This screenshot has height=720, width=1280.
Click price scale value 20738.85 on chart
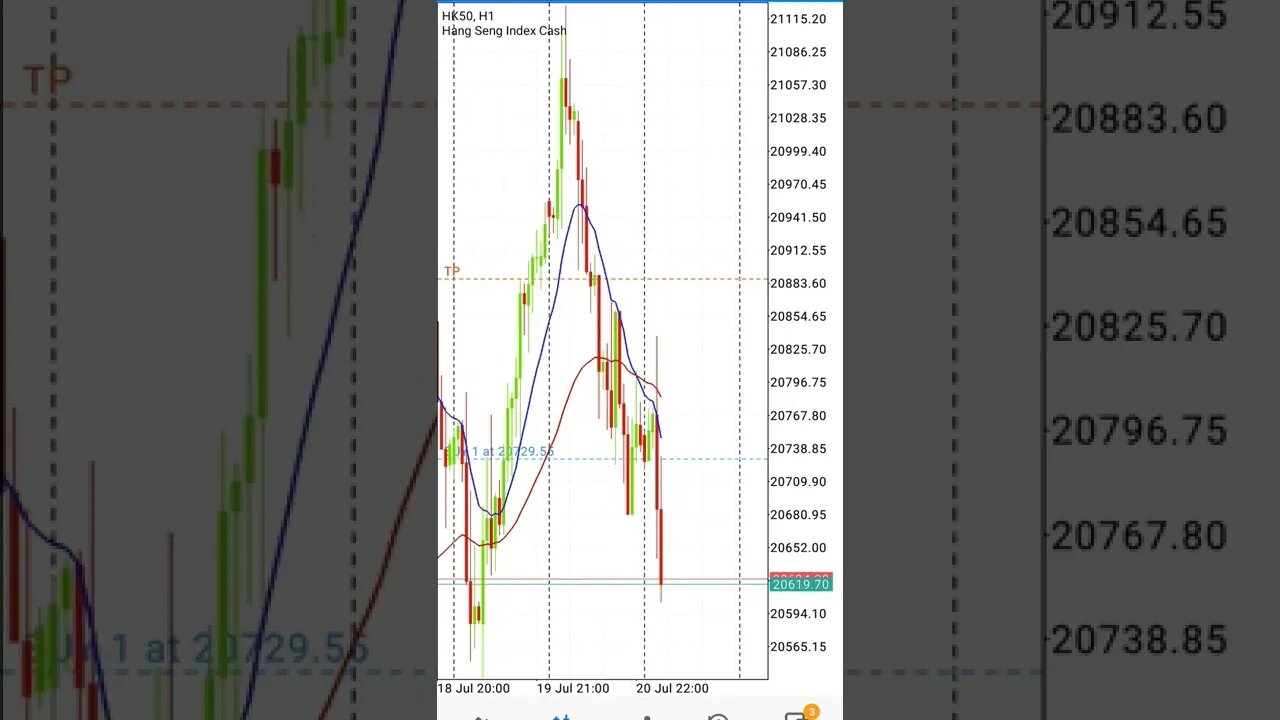798,448
